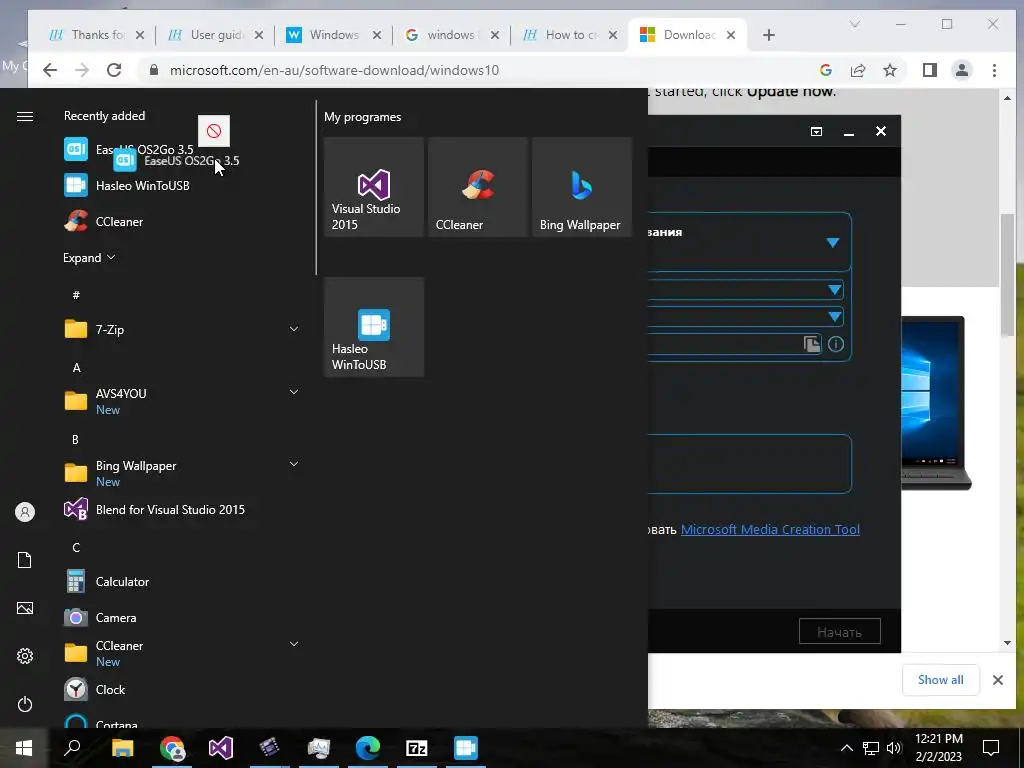Open Chrome three-dot menu
Image resolution: width=1024 pixels, height=768 pixels.
(995, 71)
